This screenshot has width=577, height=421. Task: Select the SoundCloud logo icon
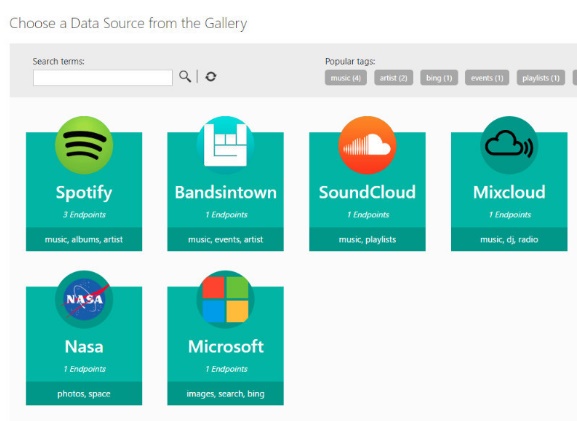(x=367, y=145)
